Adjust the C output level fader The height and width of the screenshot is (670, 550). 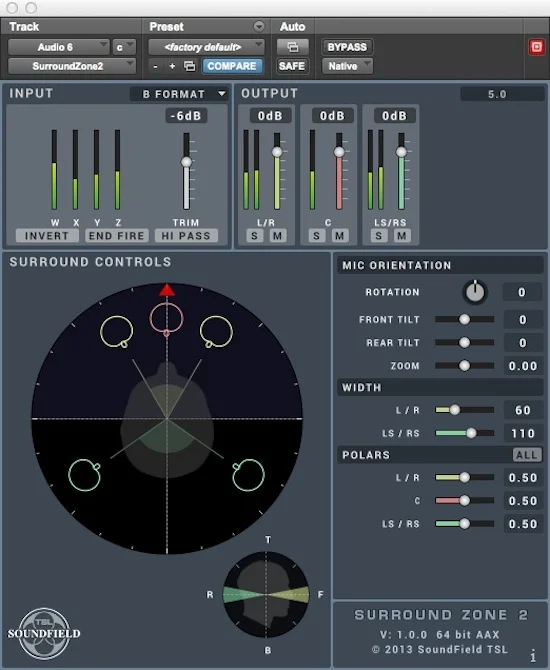pos(339,152)
